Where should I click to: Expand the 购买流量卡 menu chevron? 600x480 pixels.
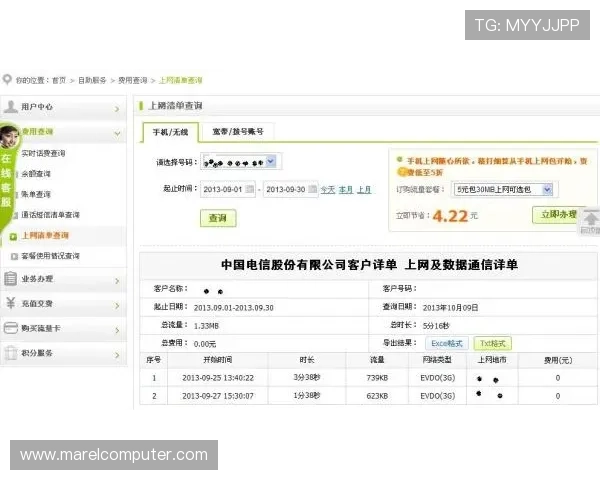(x=117, y=330)
